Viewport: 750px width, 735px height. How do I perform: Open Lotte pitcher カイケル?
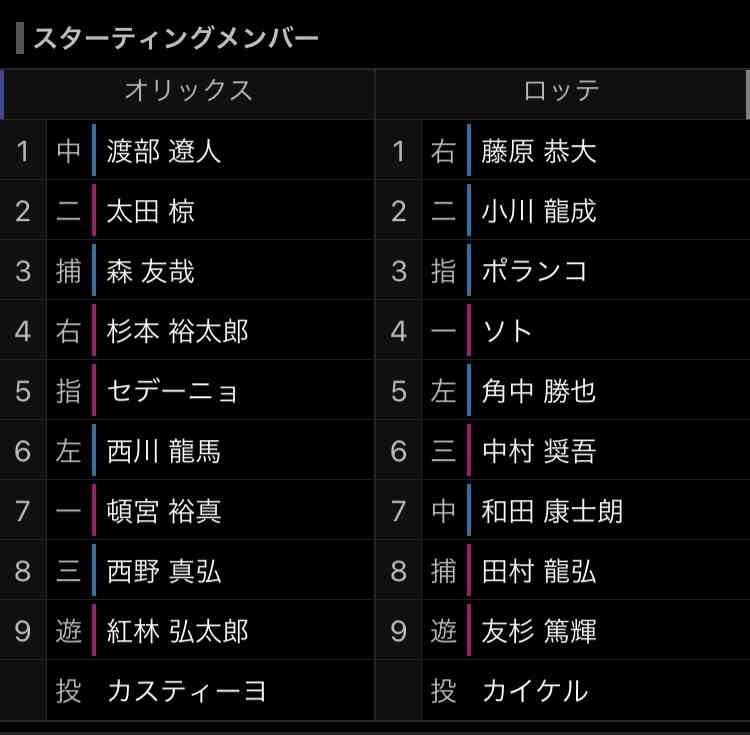(x=535, y=691)
